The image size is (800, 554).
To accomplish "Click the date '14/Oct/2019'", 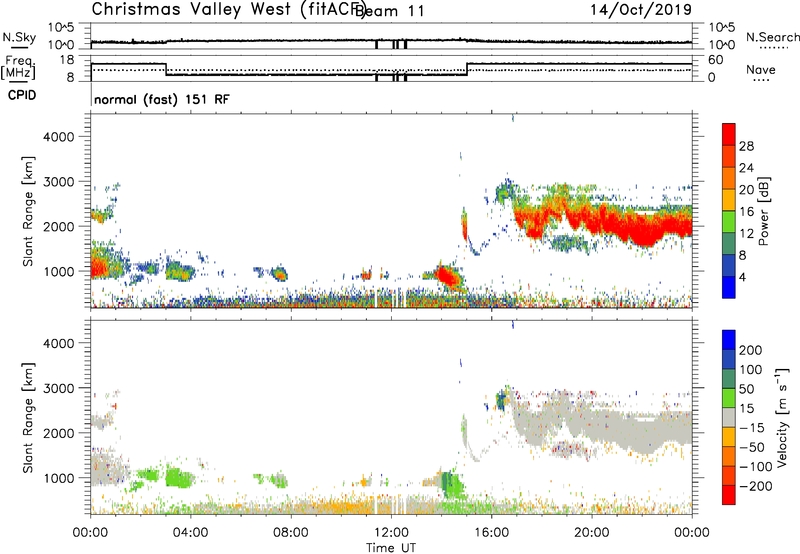I will click(641, 10).
